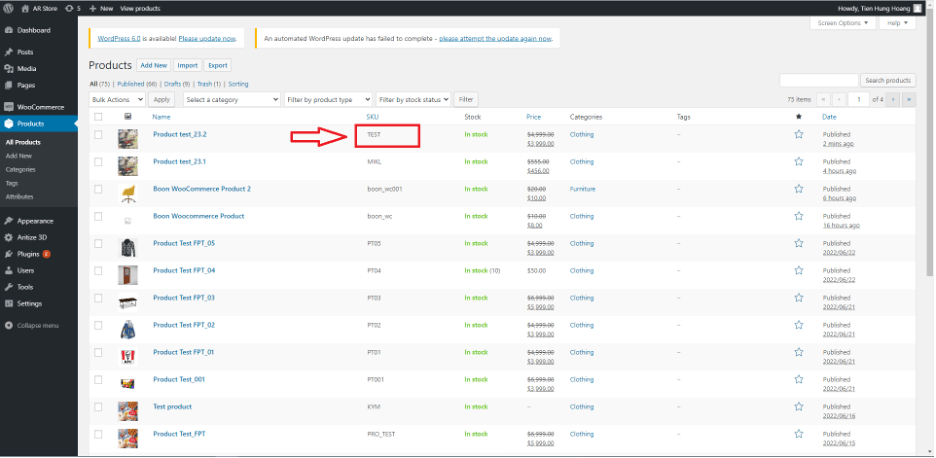The height and width of the screenshot is (458, 936).
Task: Open Users in the sidebar
Action: 25,271
